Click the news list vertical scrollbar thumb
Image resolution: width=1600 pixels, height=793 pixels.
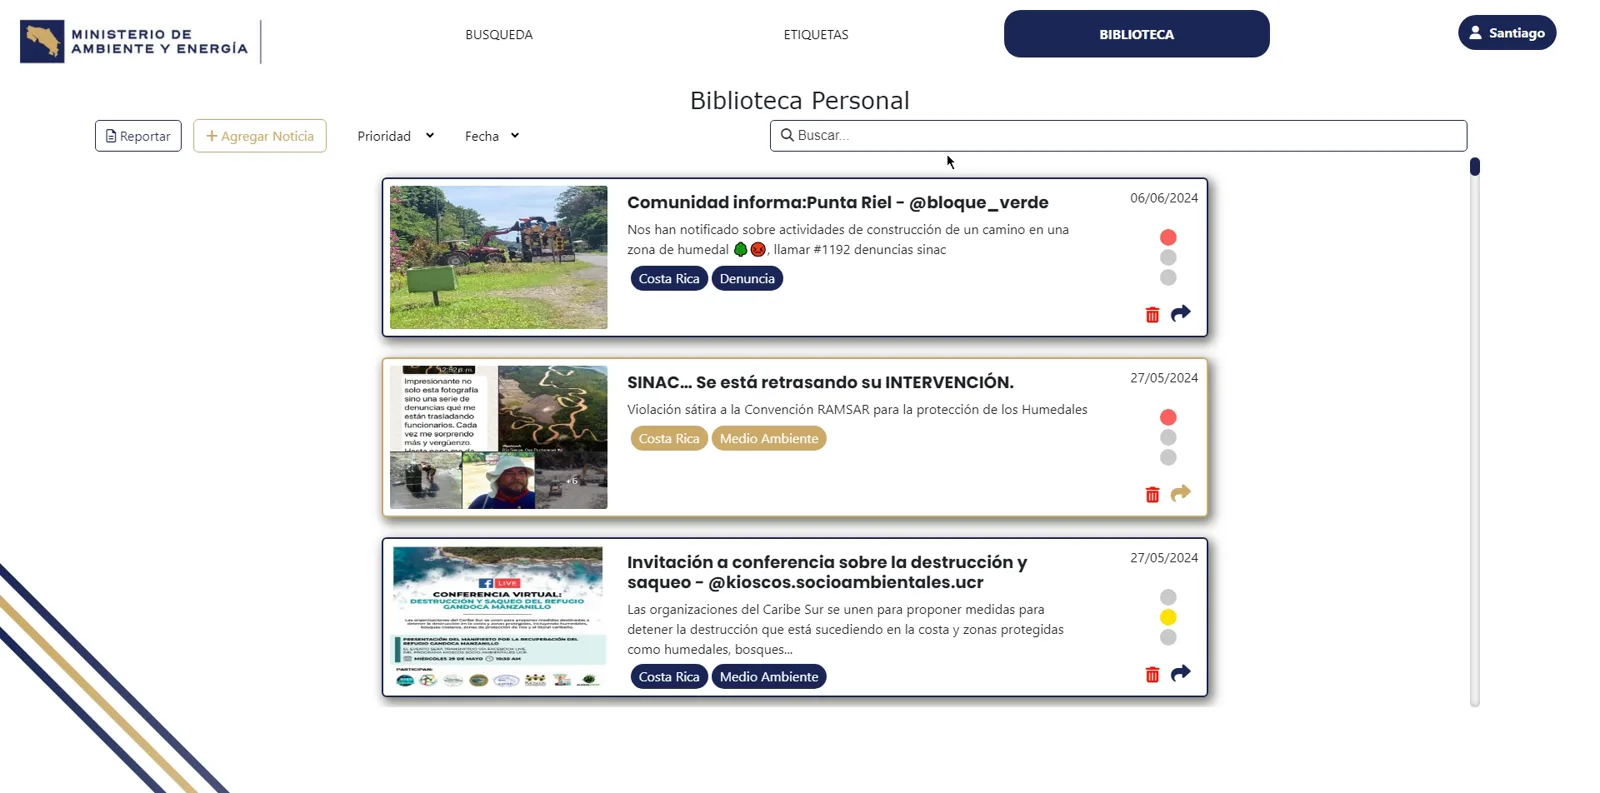coord(1475,166)
